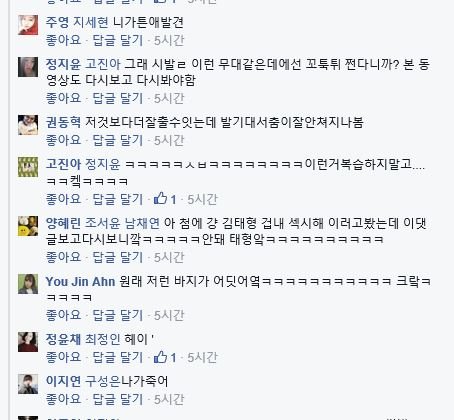Image resolution: width=454 pixels, height=420 pixels.
Task: Open tagged user 지세현's profile
Action: tap(91, 22)
